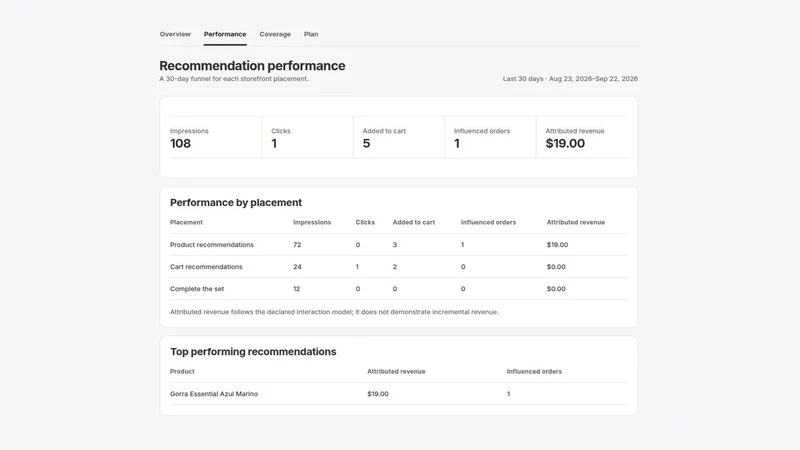The width and height of the screenshot is (800, 450).
Task: Click the attributed revenue disclaimer note
Action: 334,312
